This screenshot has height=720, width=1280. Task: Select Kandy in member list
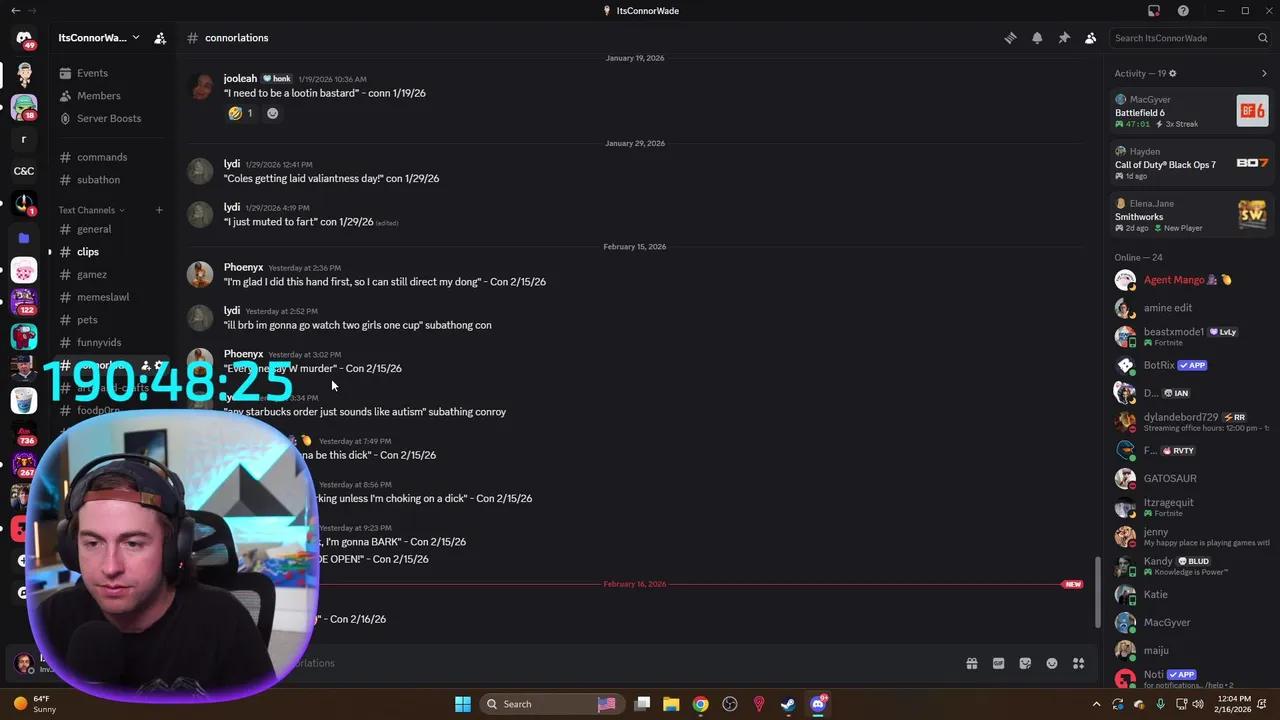(x=1191, y=565)
